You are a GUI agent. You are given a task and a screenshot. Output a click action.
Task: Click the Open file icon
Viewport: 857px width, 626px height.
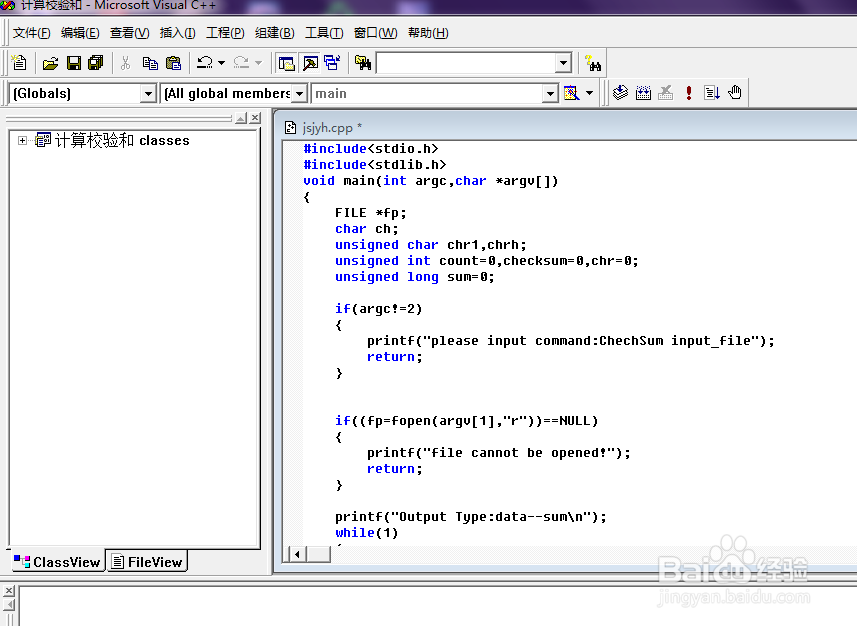pos(50,63)
